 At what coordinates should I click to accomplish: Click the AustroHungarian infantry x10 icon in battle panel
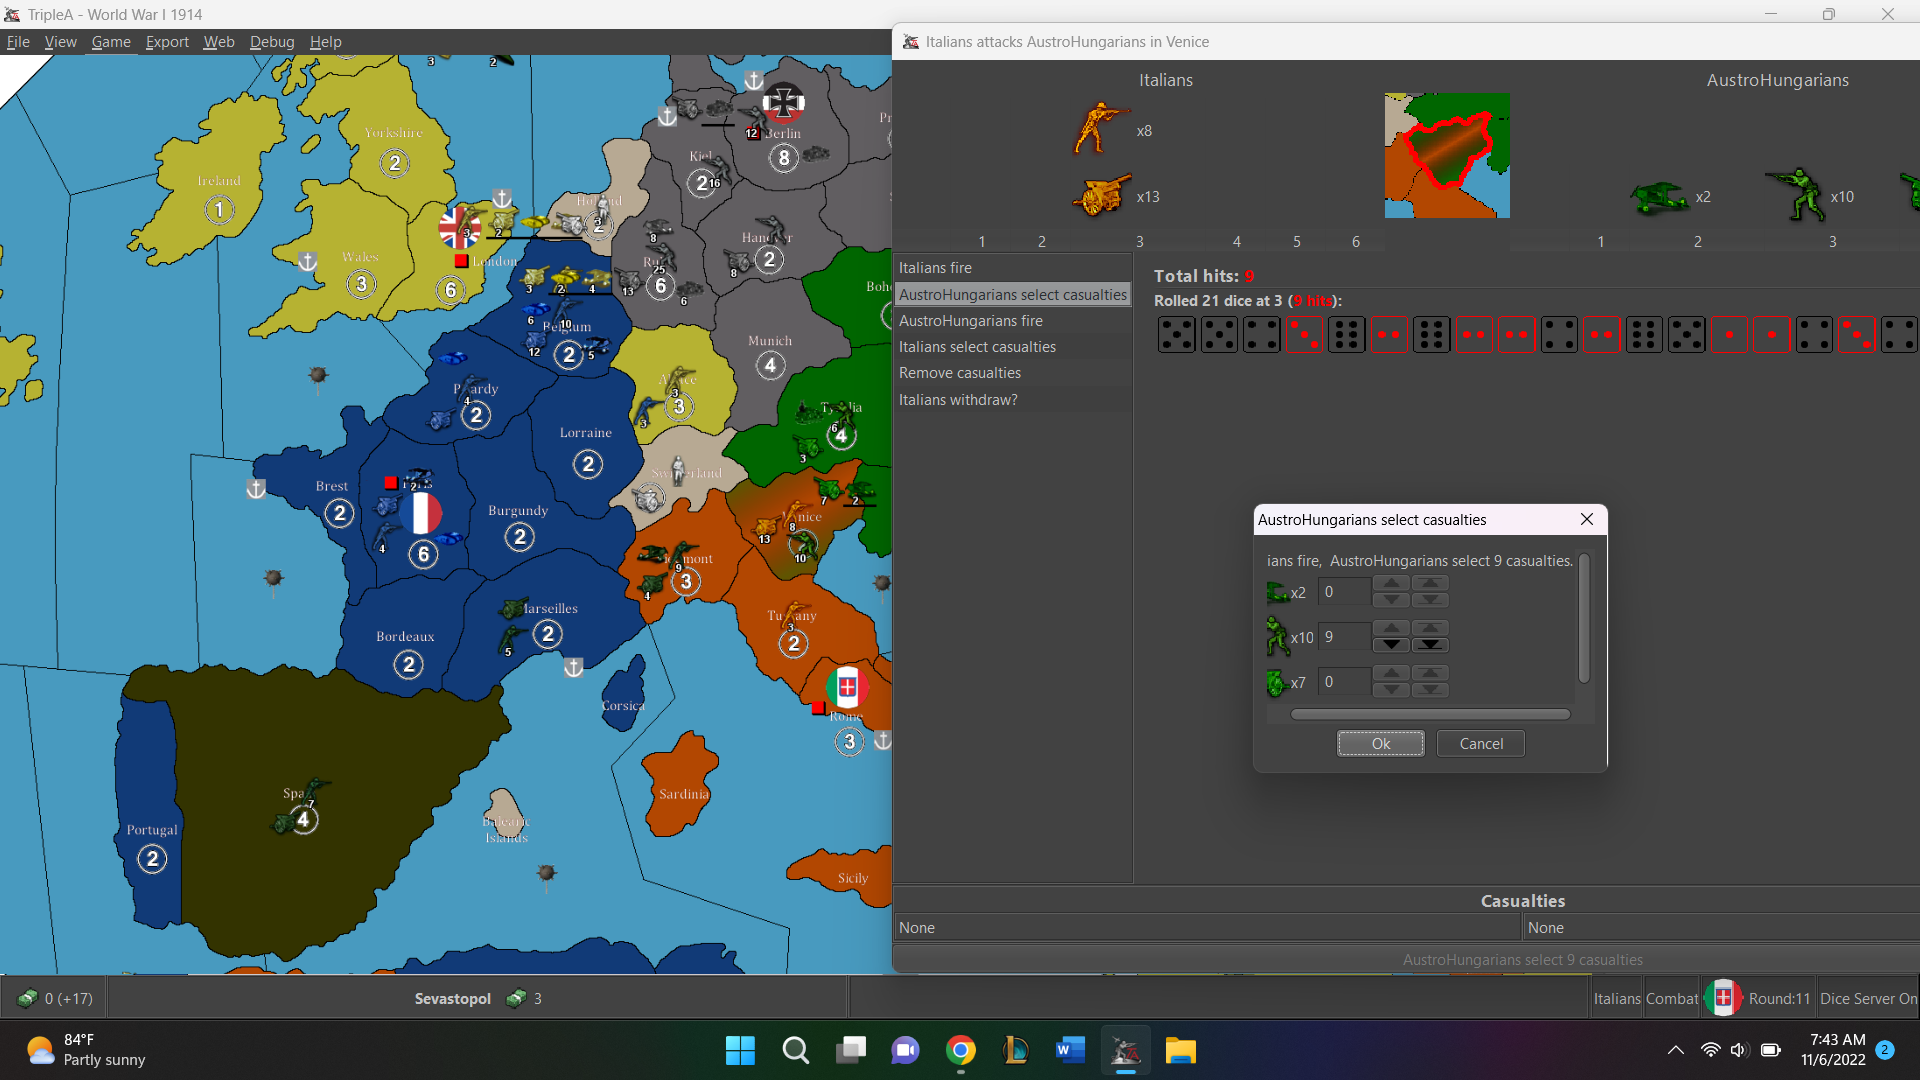click(1795, 195)
